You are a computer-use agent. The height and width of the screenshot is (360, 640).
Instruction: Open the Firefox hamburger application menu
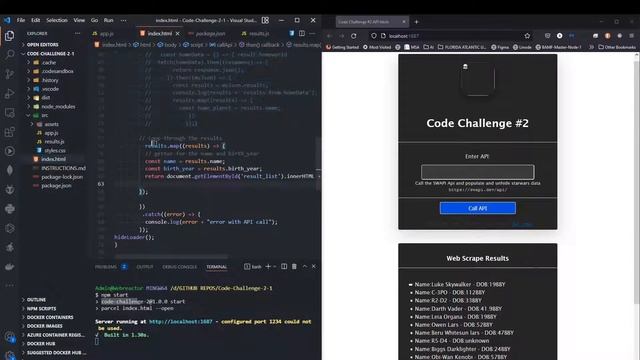pyautogui.click(x=631, y=36)
